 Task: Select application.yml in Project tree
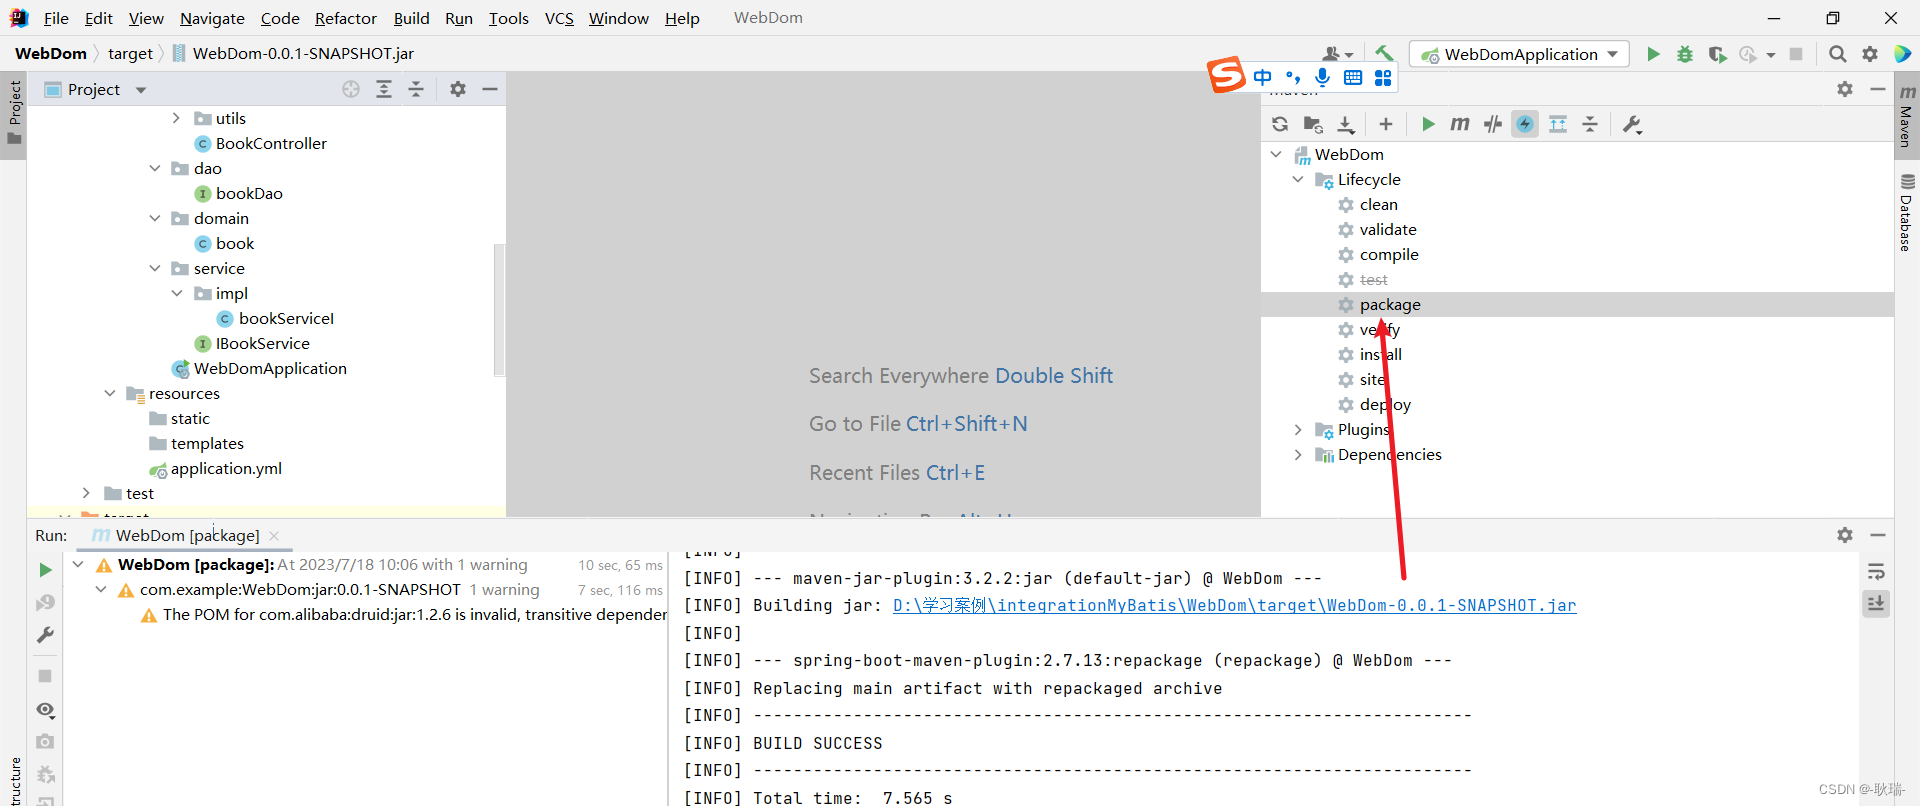pos(226,469)
